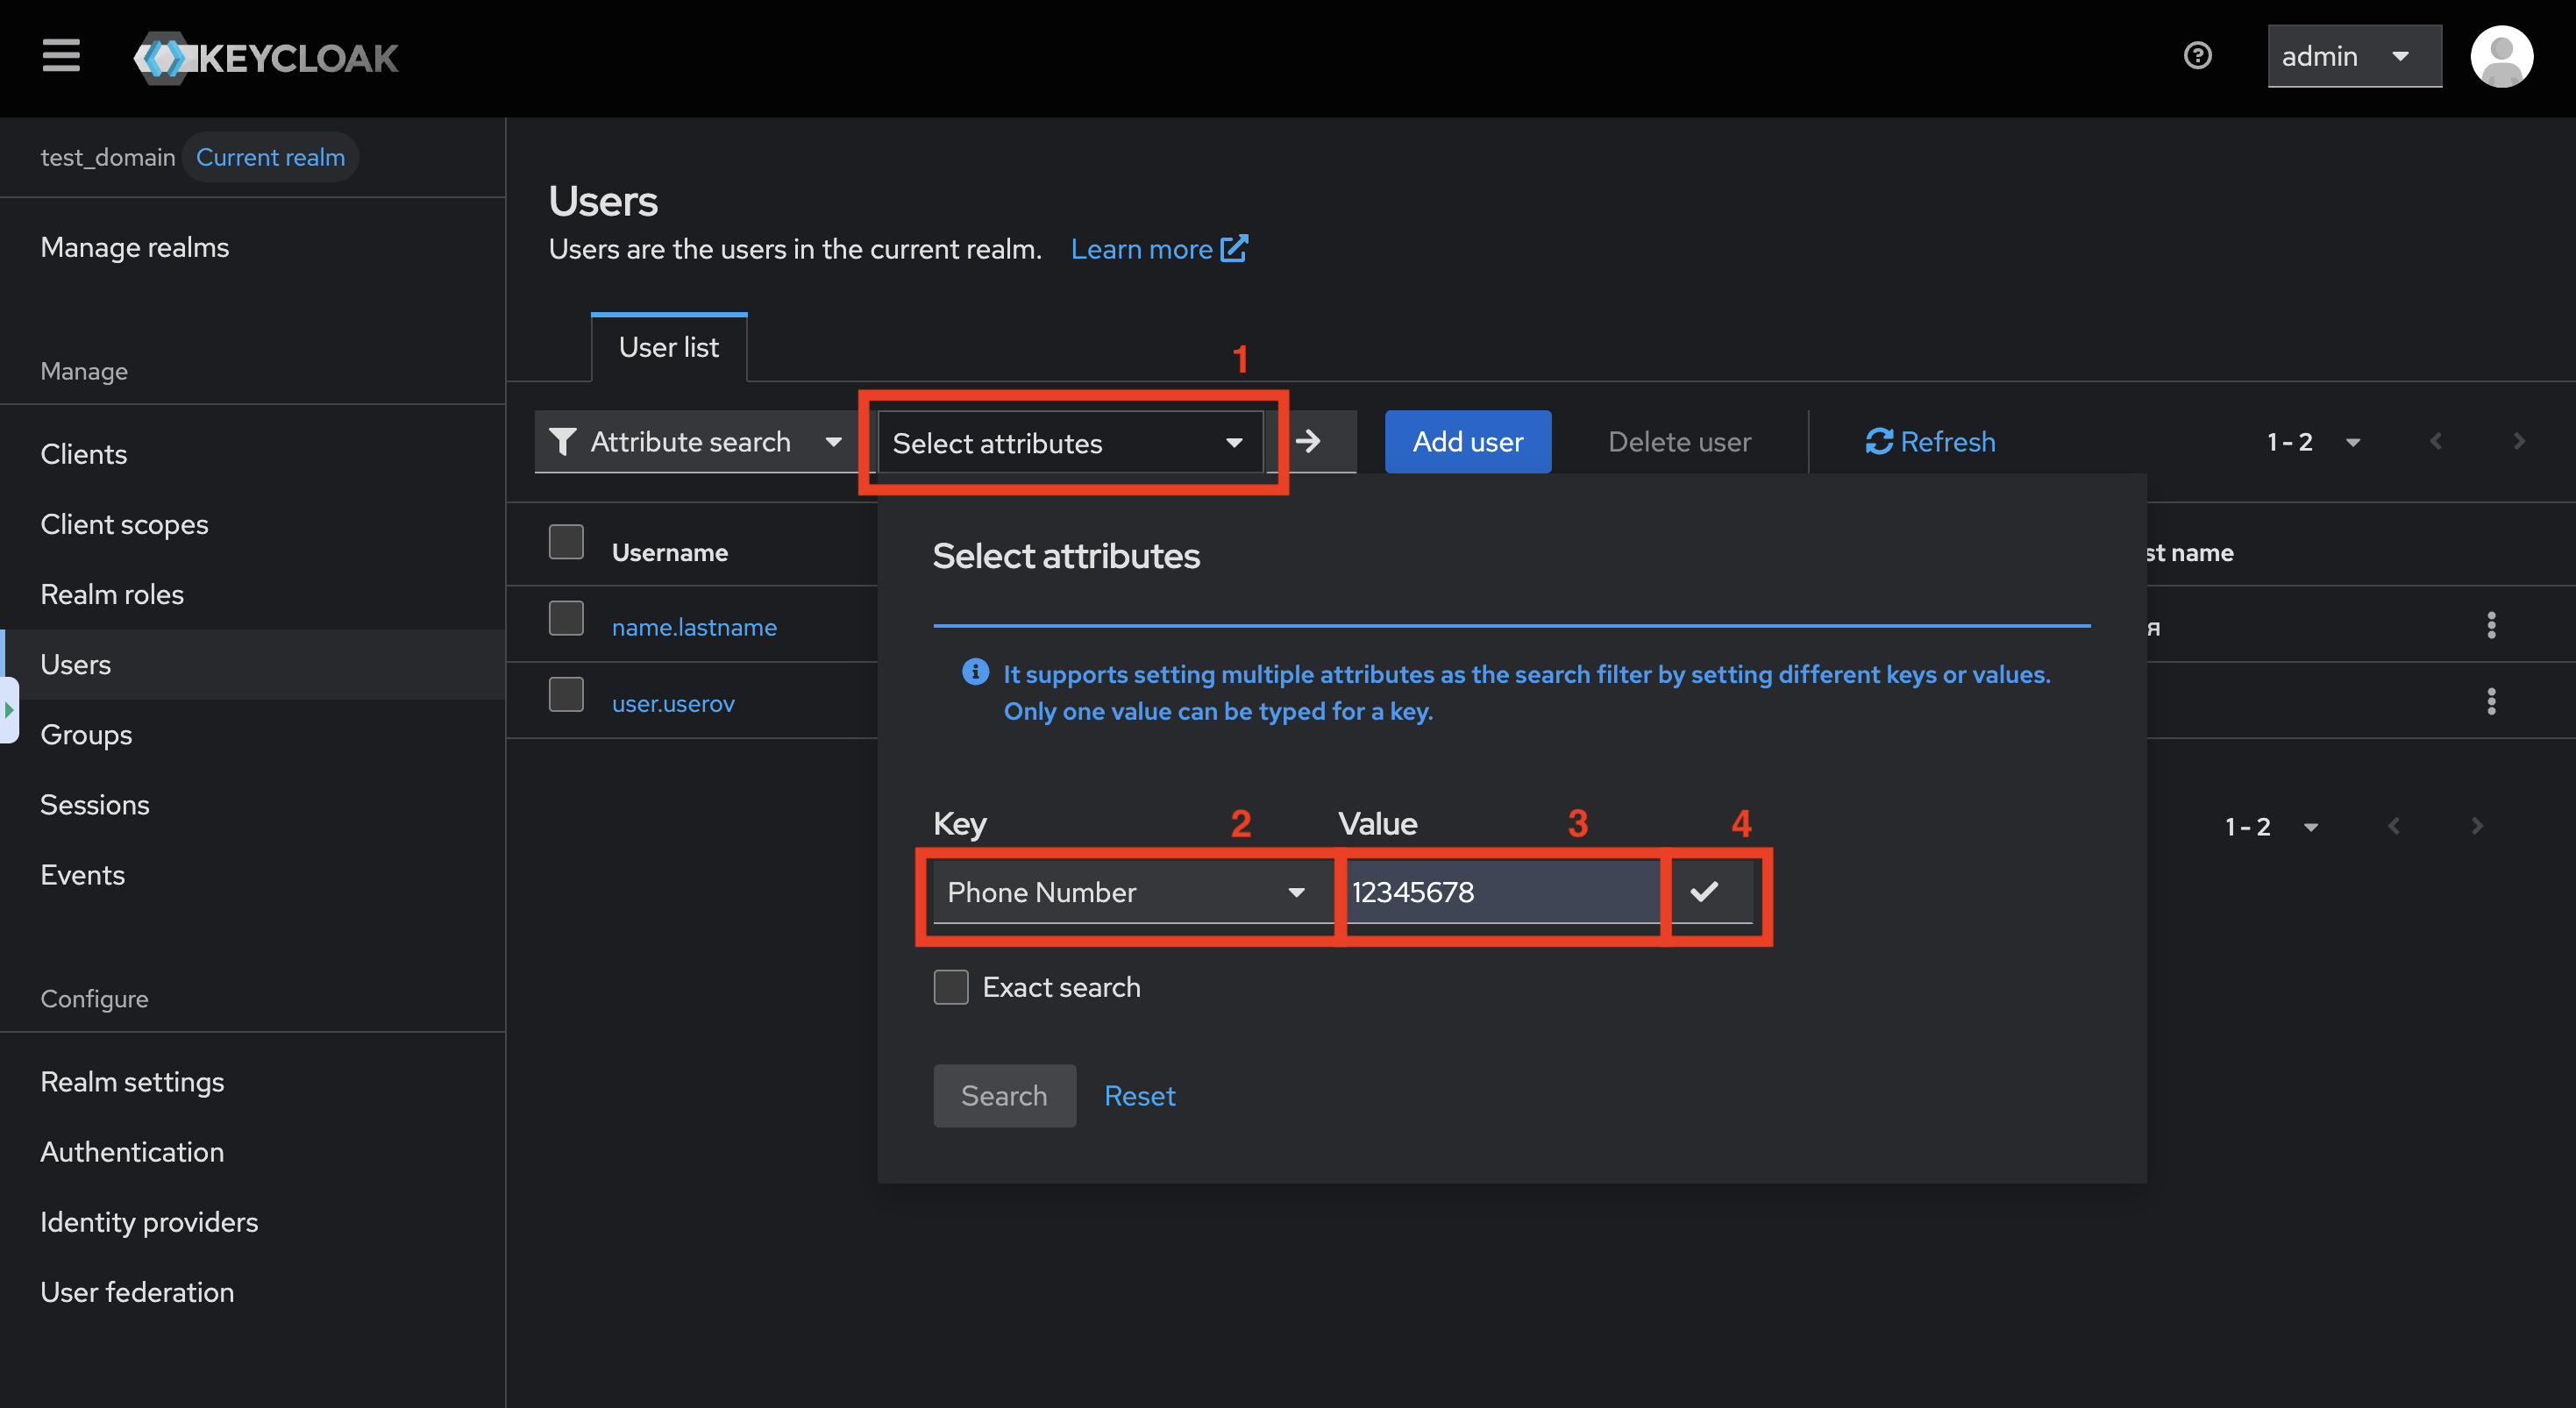
Task: Enable the Exact search checkbox
Action: 951,987
